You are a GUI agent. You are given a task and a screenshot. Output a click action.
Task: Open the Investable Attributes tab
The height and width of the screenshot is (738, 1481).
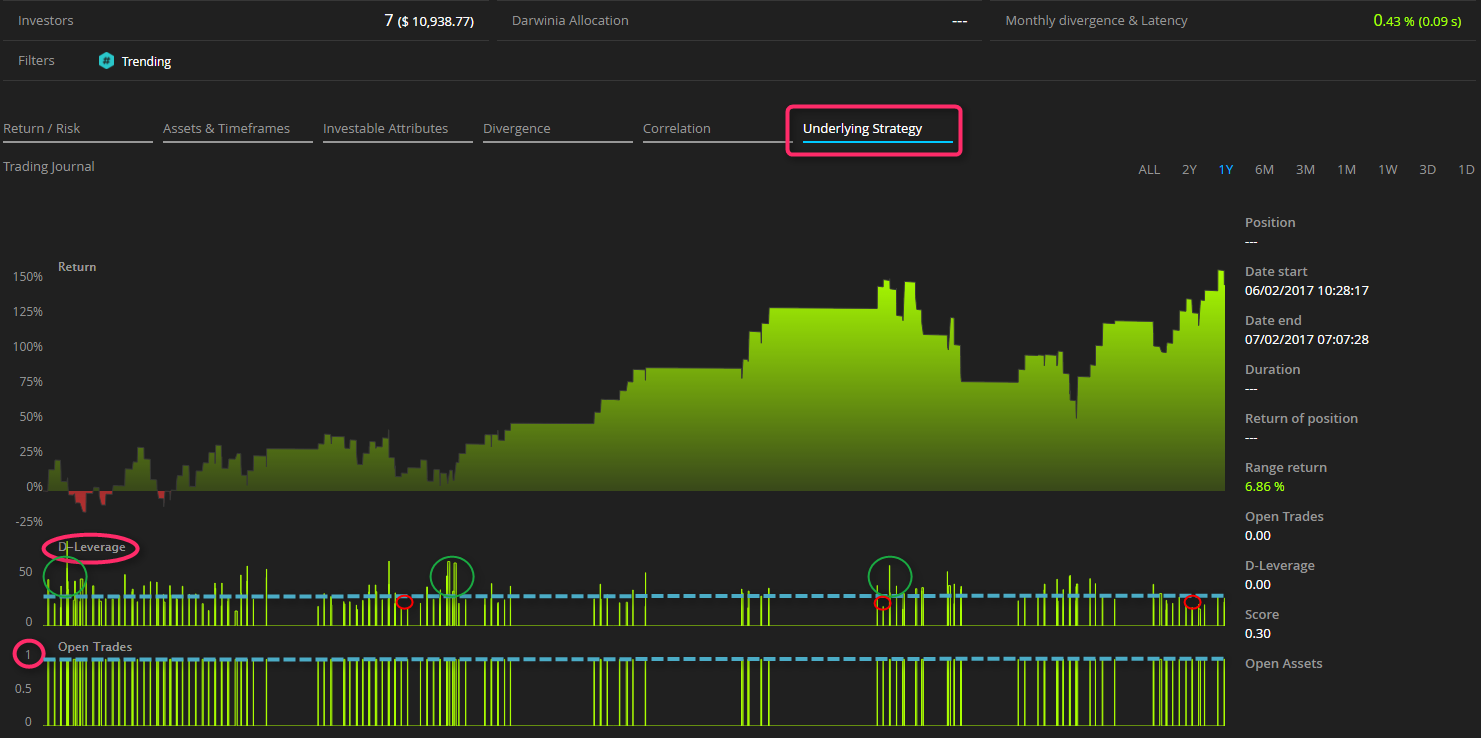tap(385, 129)
